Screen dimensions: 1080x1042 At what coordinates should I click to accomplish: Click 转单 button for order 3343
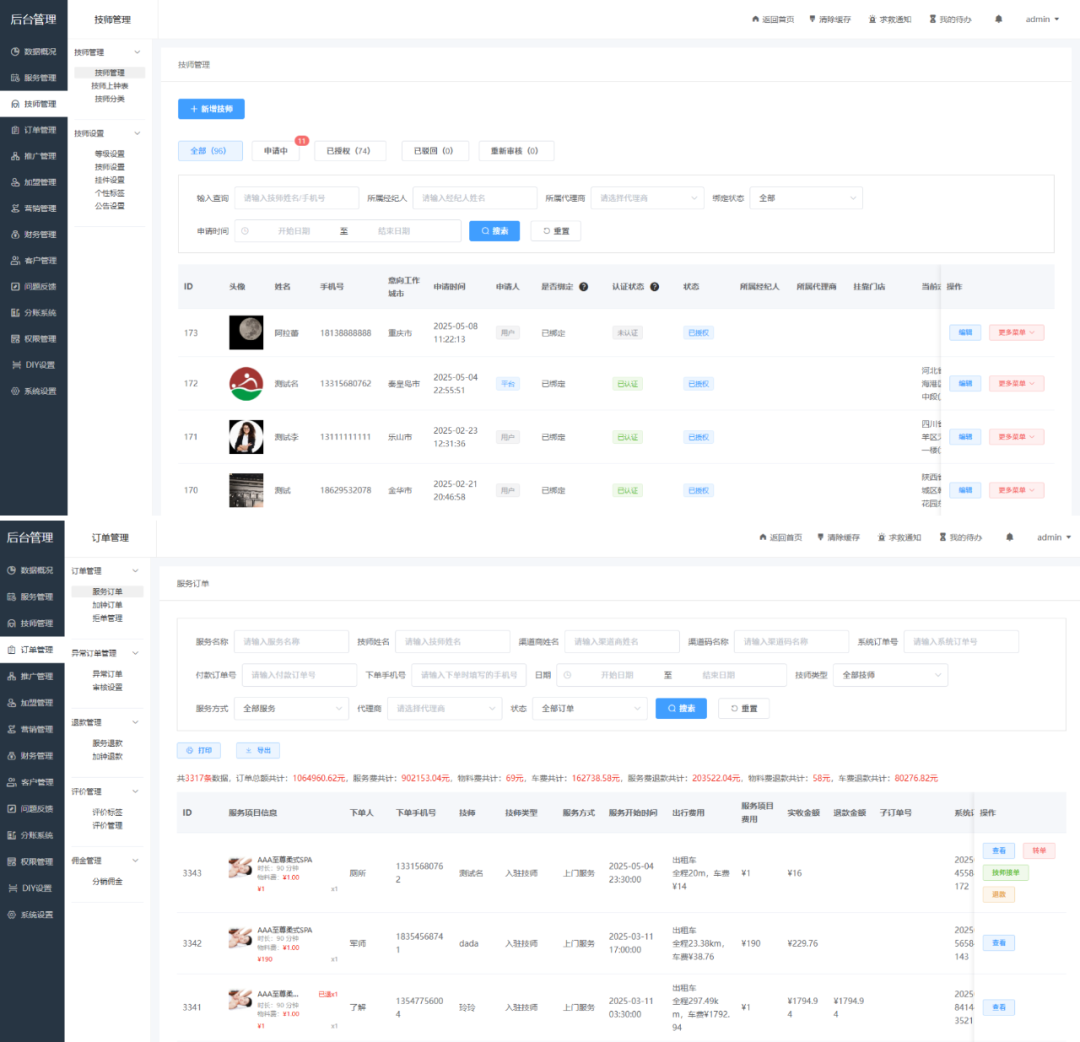pyautogui.click(x=1038, y=851)
